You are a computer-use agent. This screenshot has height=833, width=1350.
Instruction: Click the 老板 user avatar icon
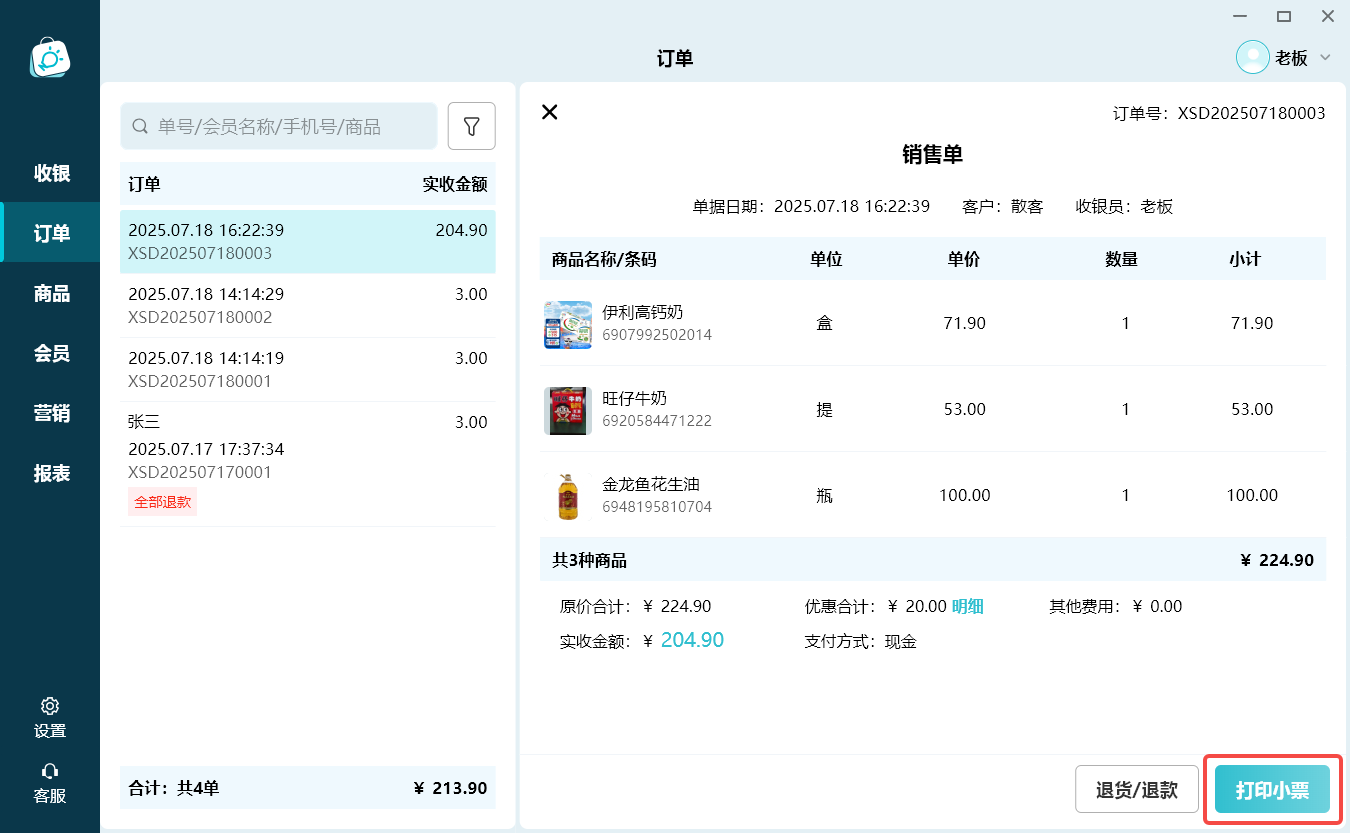[x=1252, y=57]
